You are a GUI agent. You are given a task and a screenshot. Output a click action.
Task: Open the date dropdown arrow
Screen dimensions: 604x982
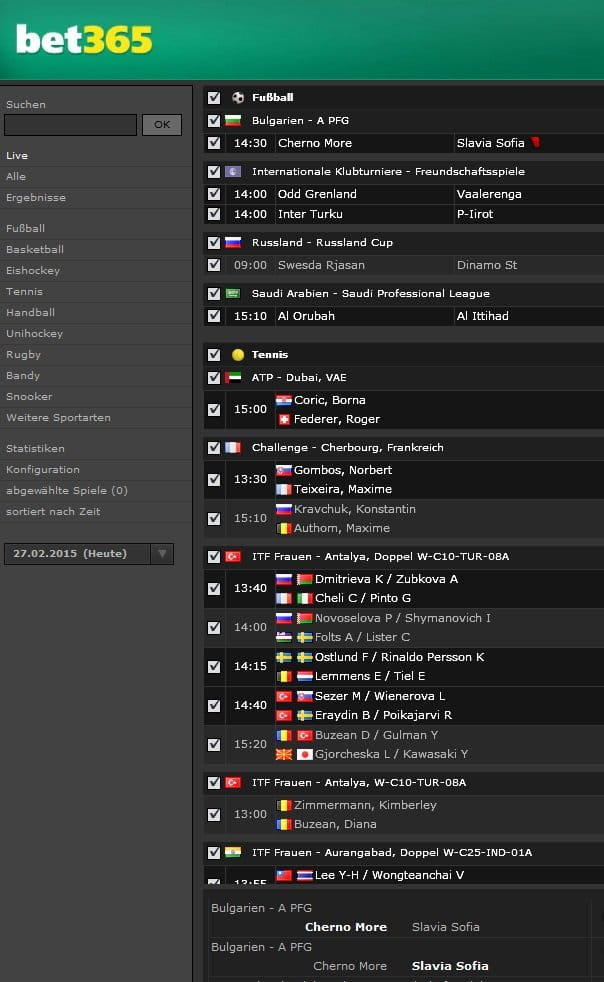pyautogui.click(x=162, y=554)
